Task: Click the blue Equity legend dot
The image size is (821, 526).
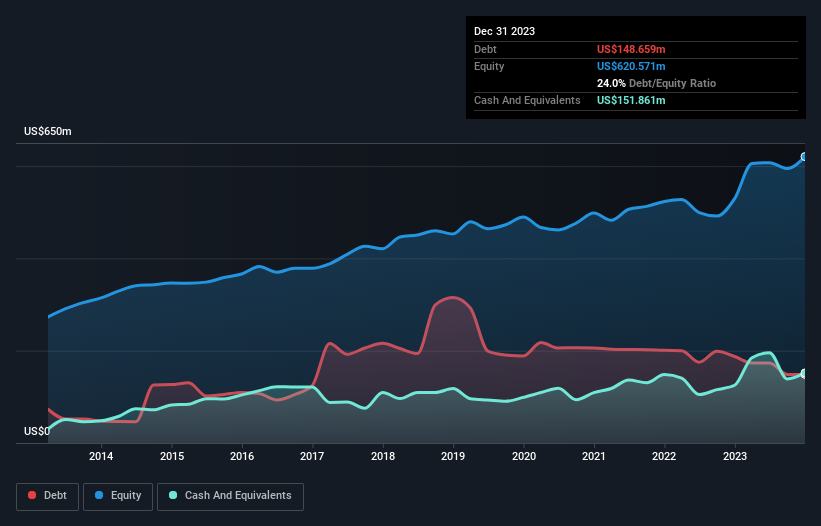Action: click(98, 495)
